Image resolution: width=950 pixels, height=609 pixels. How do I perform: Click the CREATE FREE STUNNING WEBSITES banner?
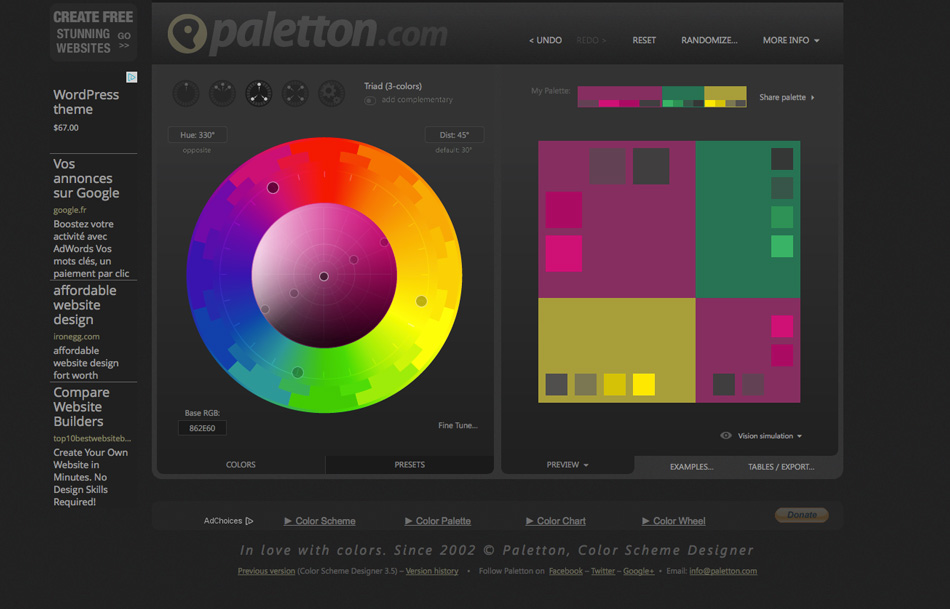pyautogui.click(x=93, y=33)
